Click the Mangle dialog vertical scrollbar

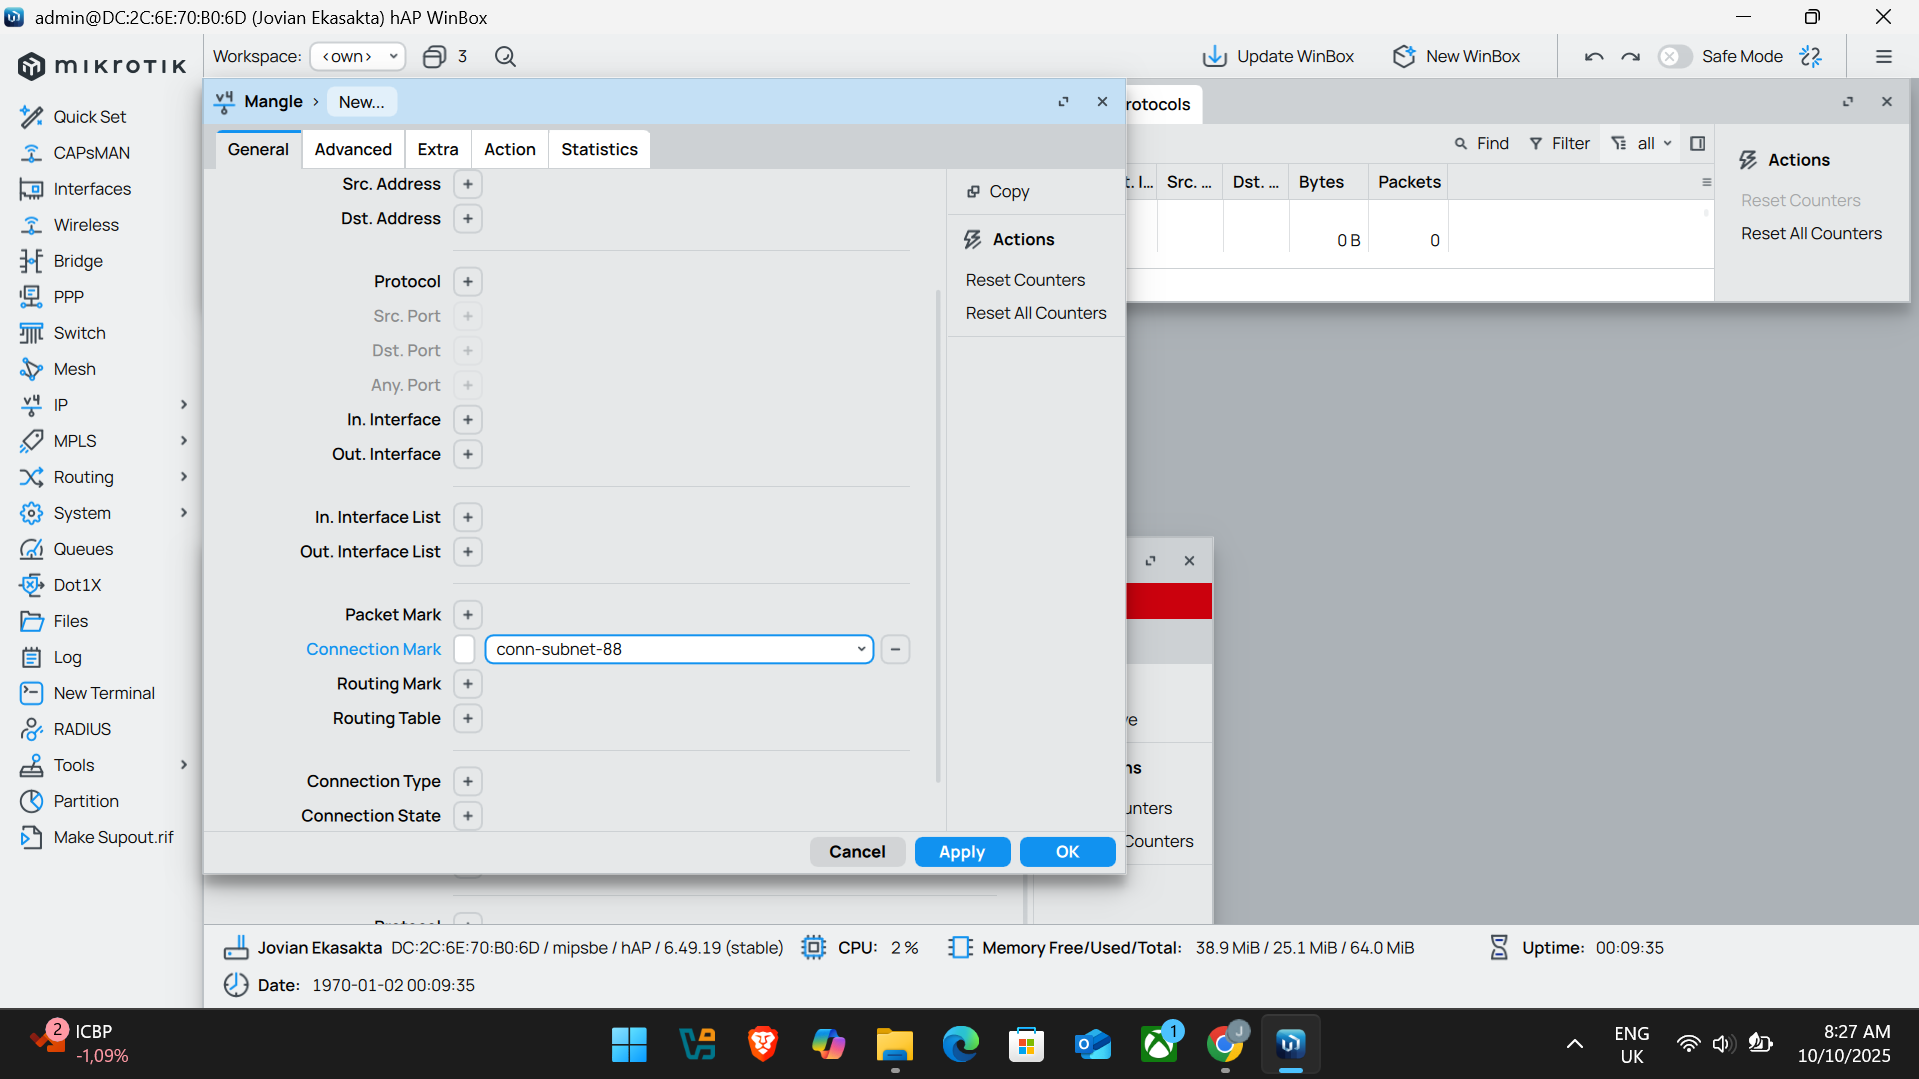click(938, 535)
